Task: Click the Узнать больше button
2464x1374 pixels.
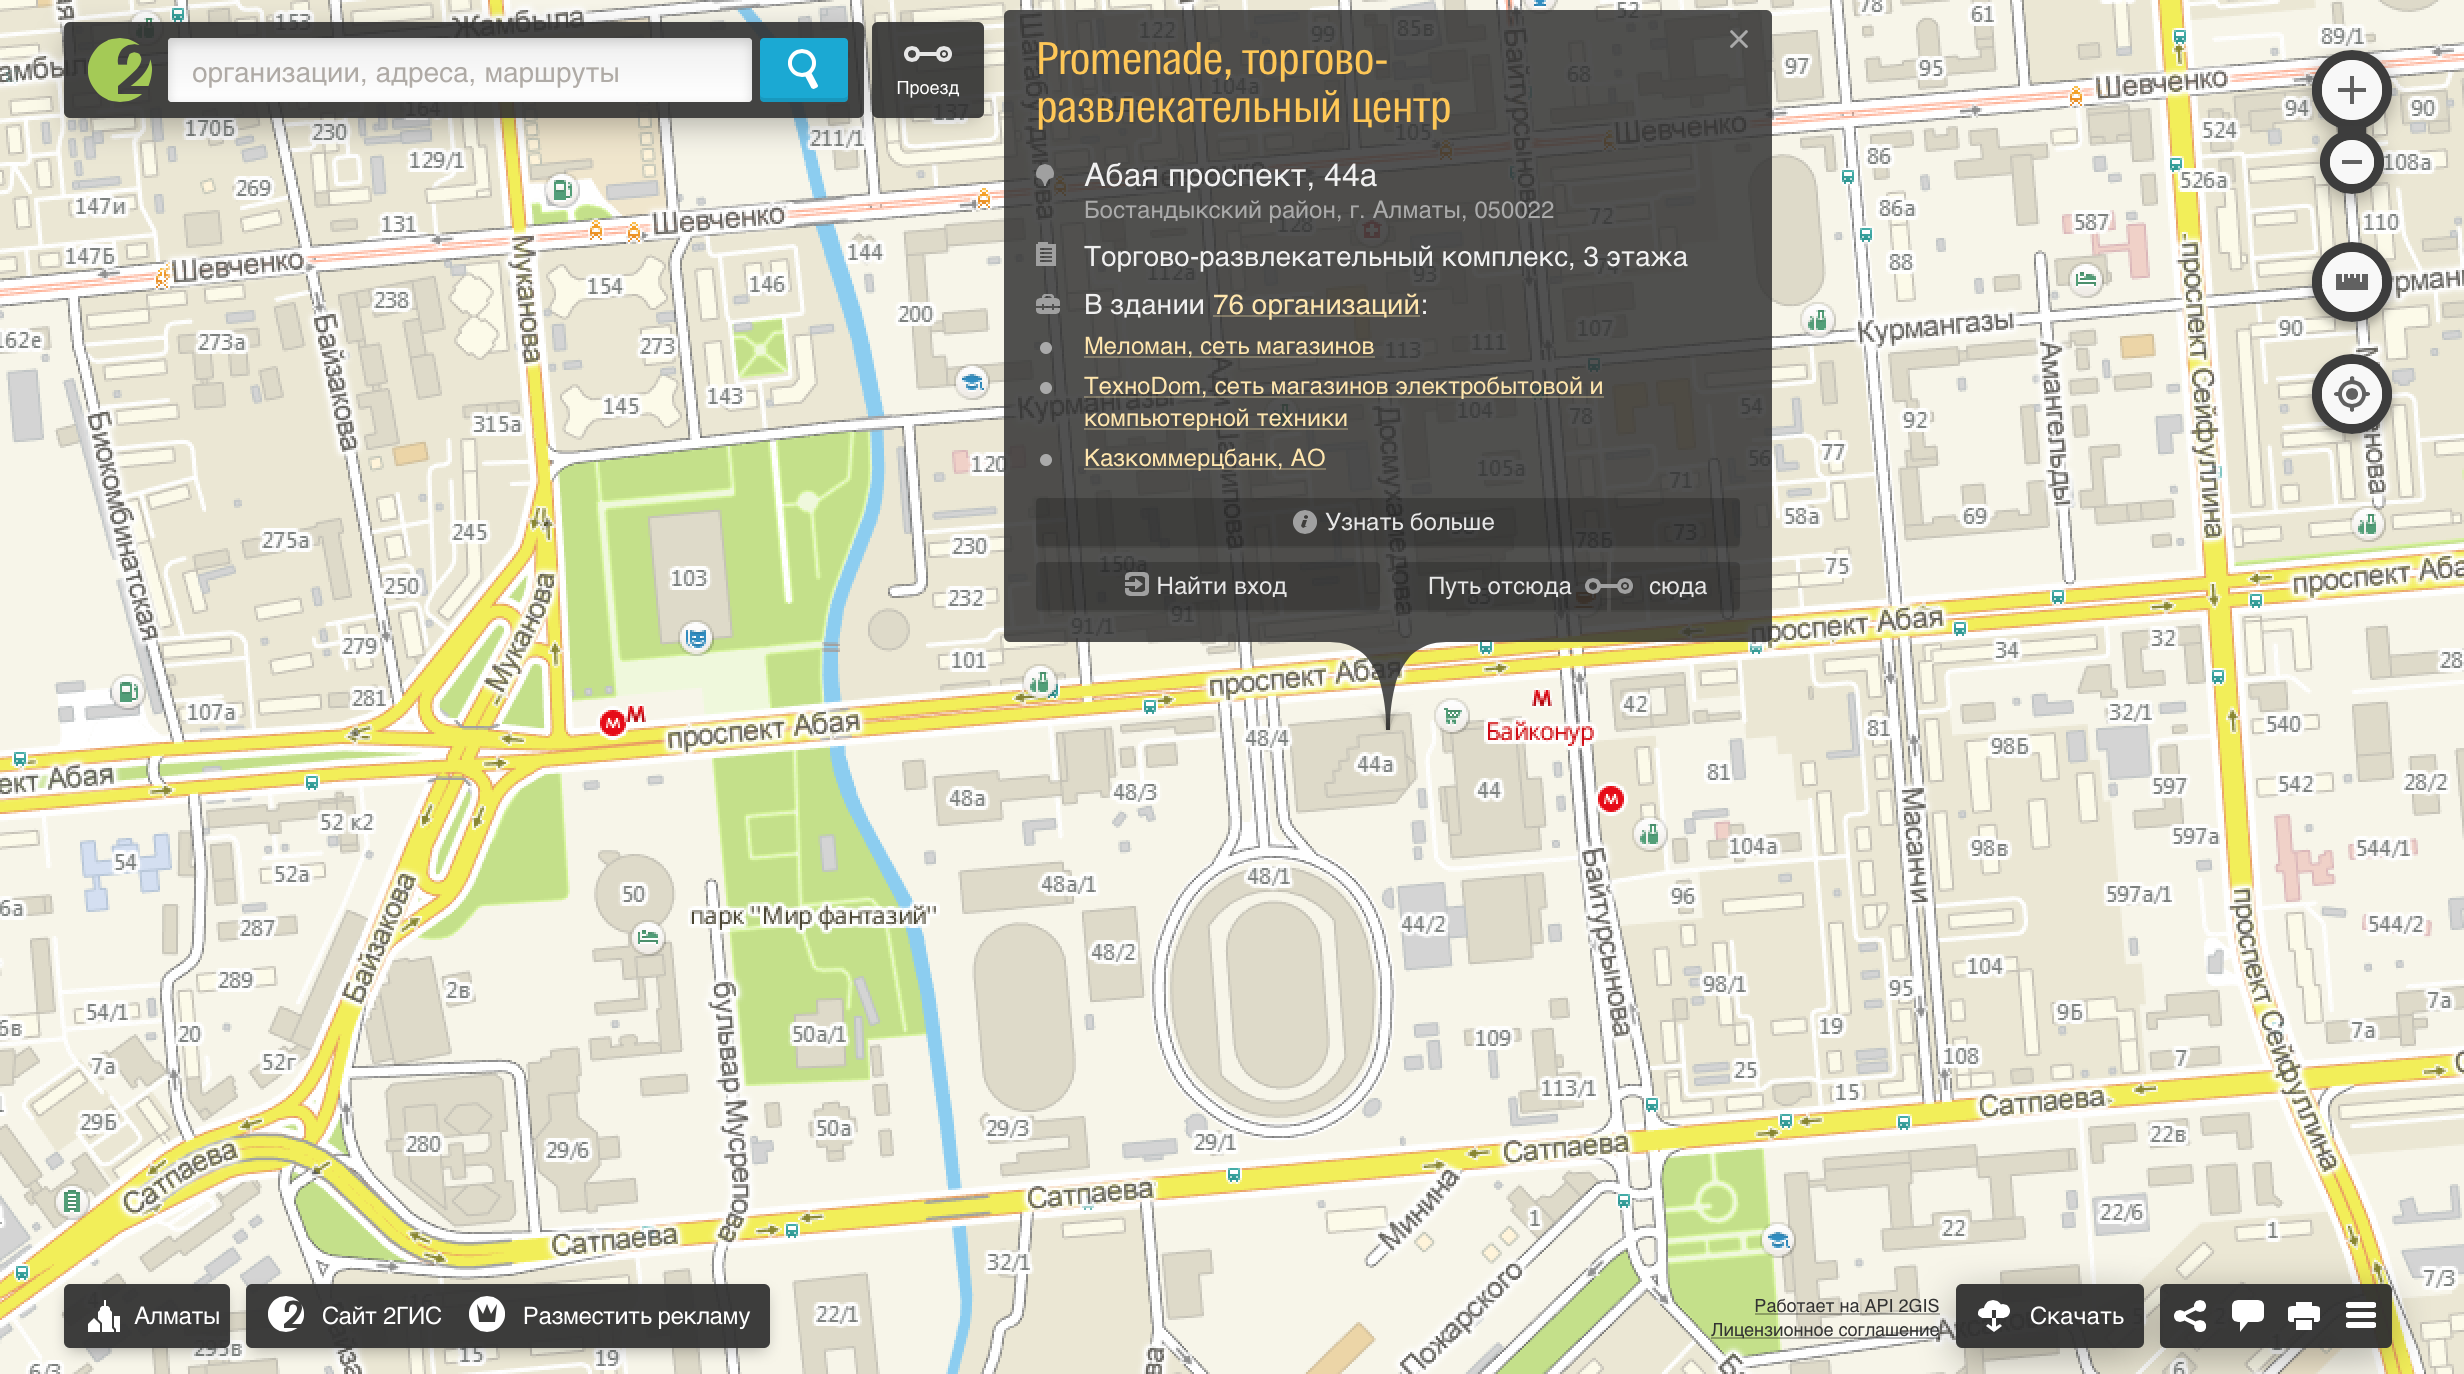Action: point(1388,522)
